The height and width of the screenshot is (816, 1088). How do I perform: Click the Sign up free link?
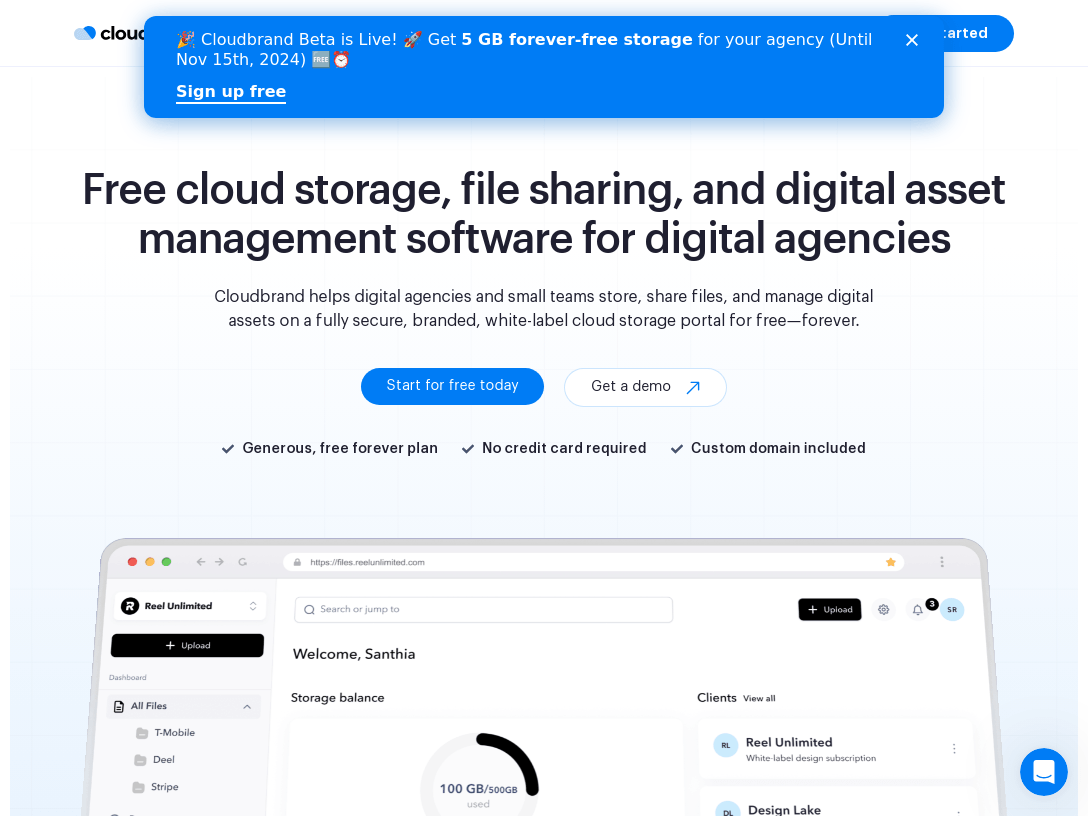tap(231, 92)
